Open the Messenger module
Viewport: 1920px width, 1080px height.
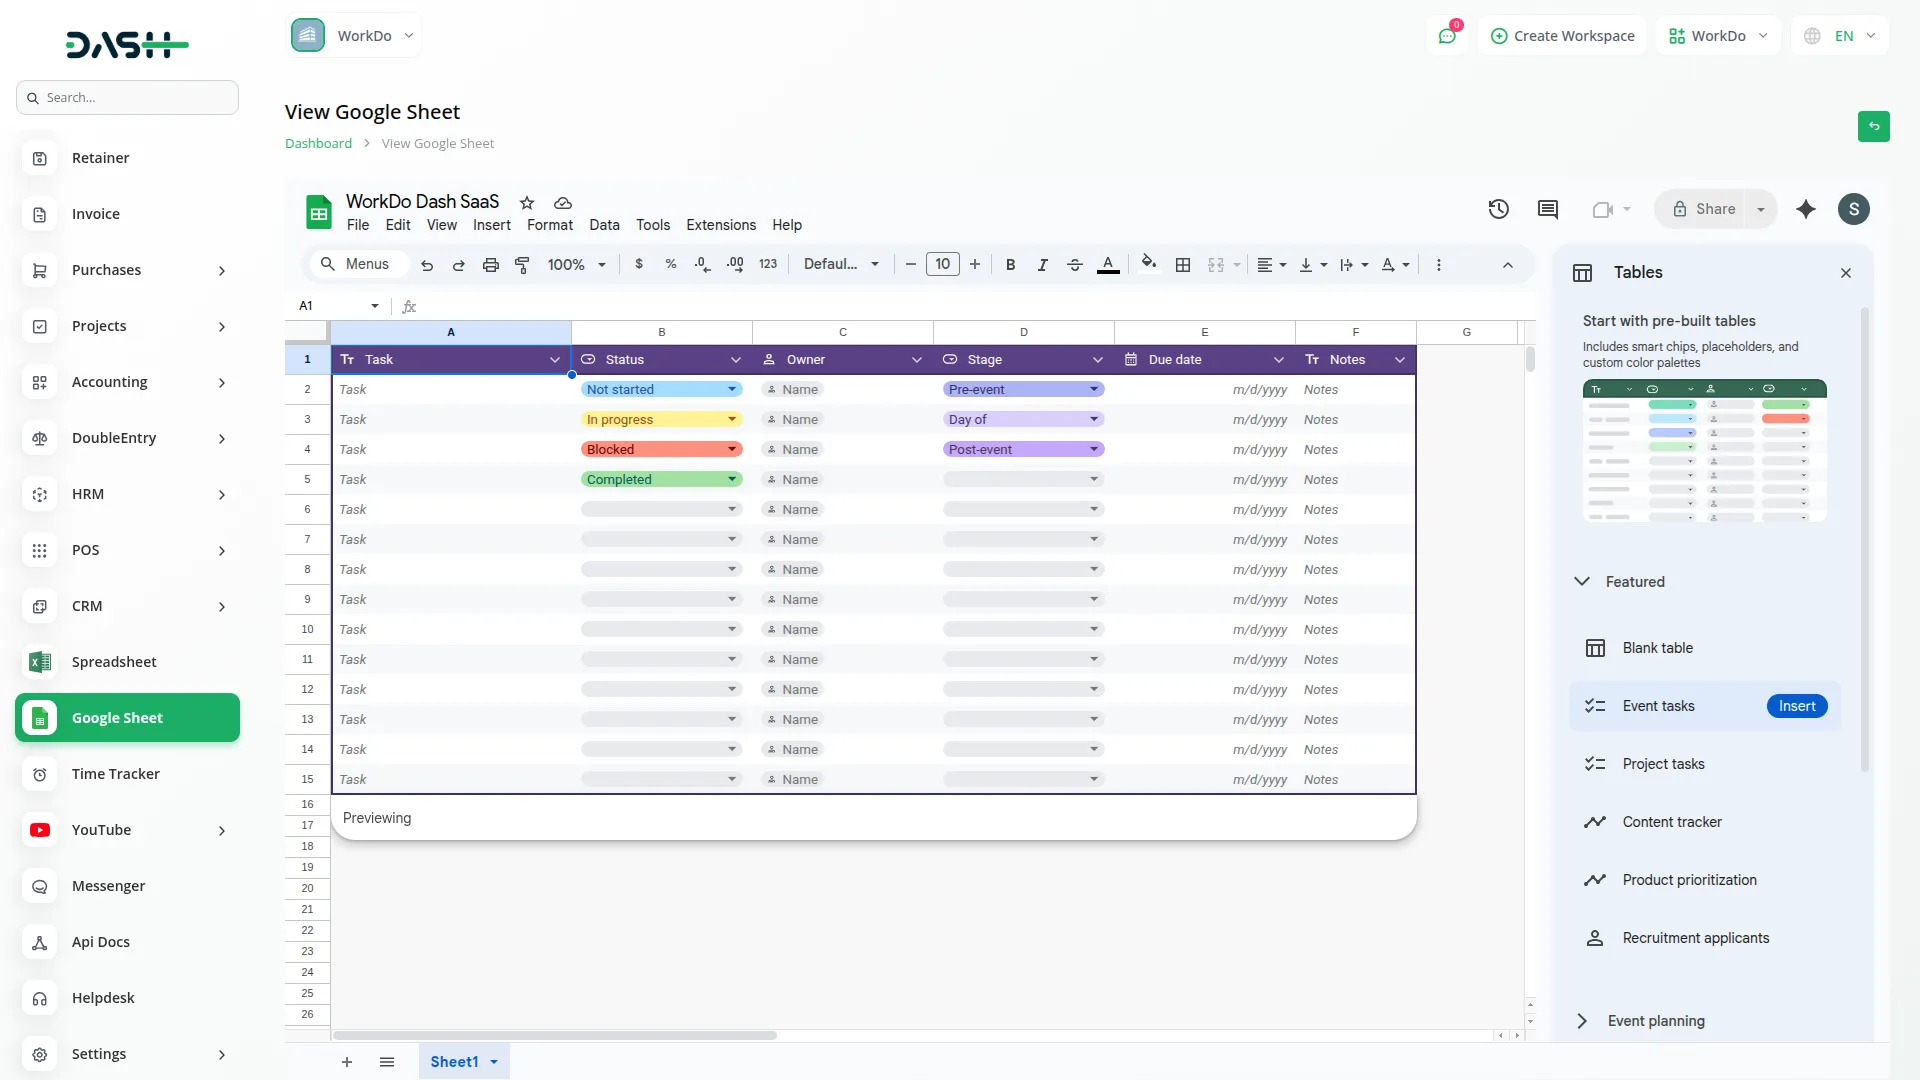pyautogui.click(x=110, y=886)
